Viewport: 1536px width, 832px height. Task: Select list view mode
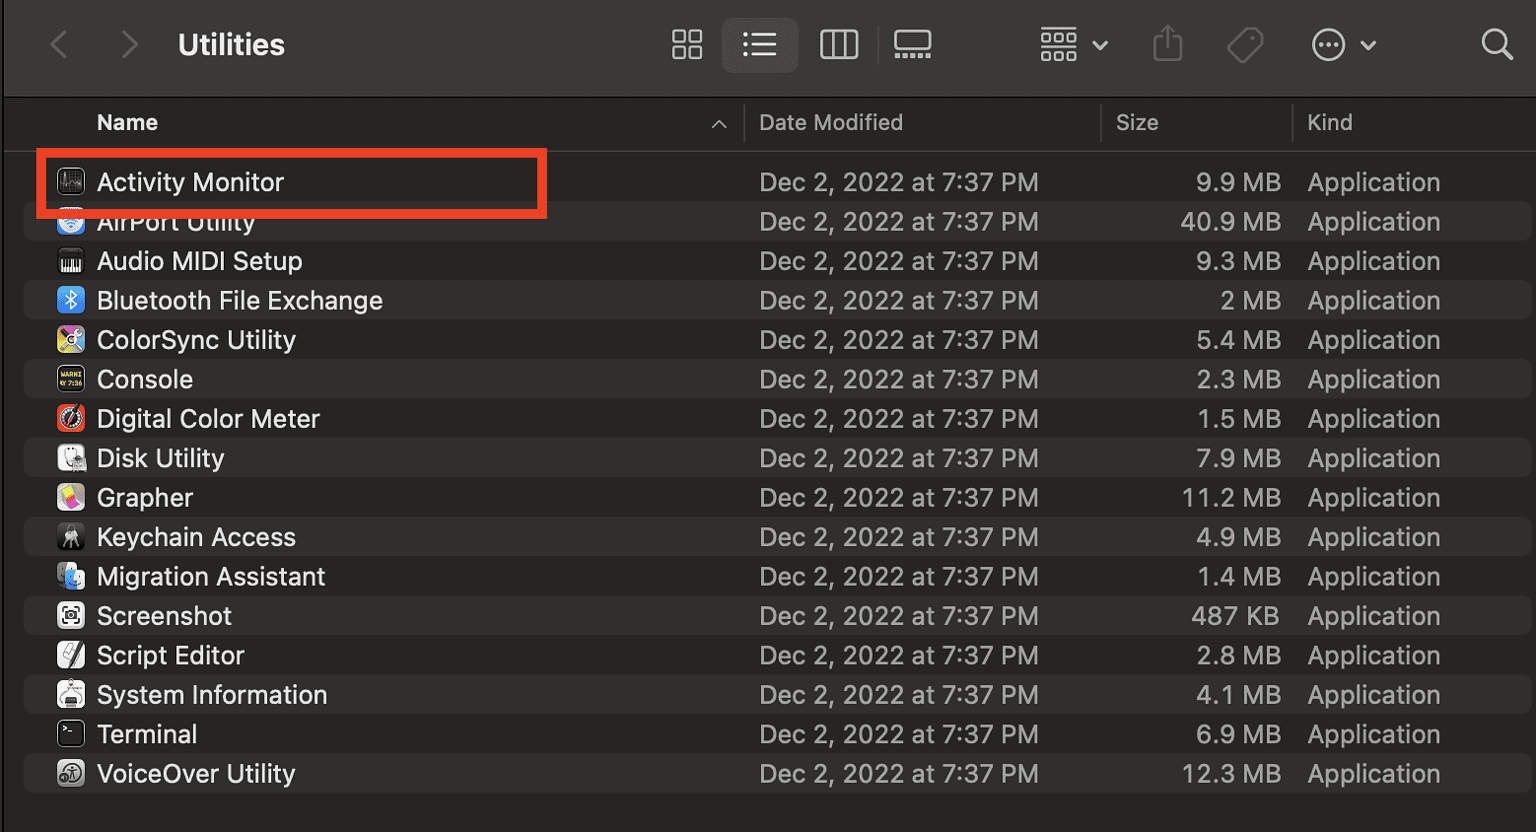(760, 45)
